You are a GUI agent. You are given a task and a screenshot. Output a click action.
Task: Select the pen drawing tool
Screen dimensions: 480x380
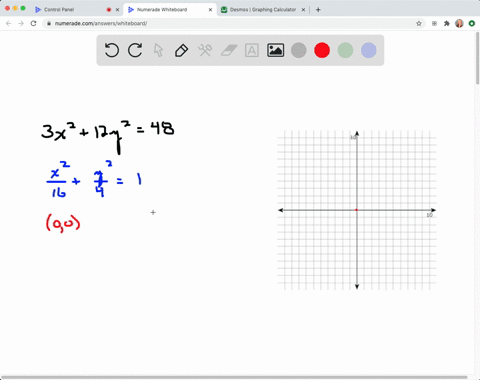tap(182, 50)
